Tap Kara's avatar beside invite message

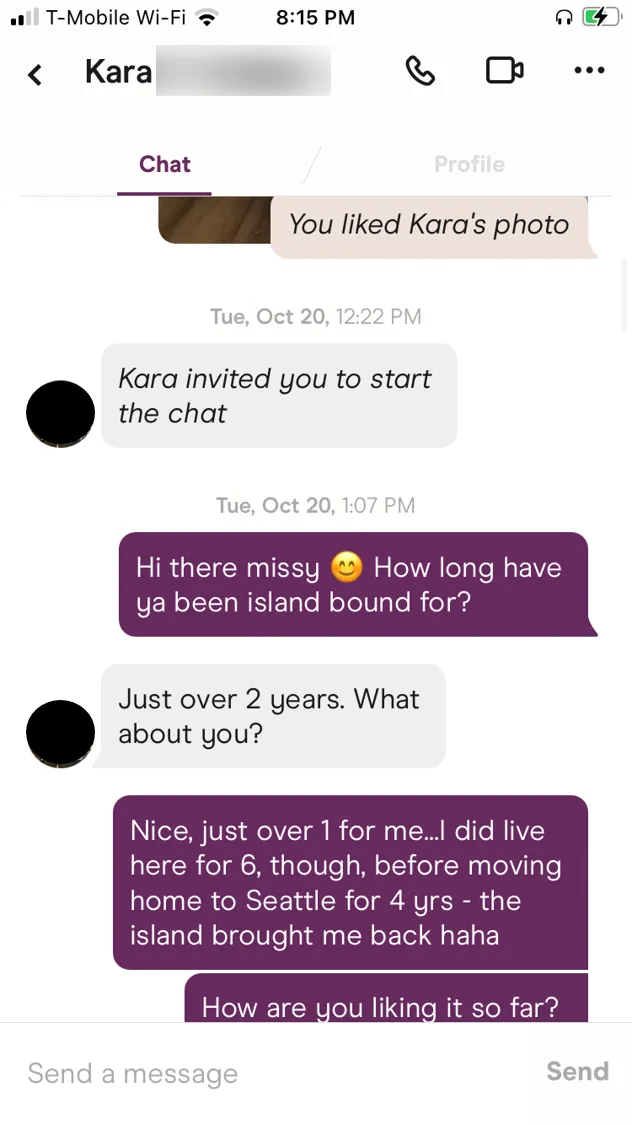[60, 413]
